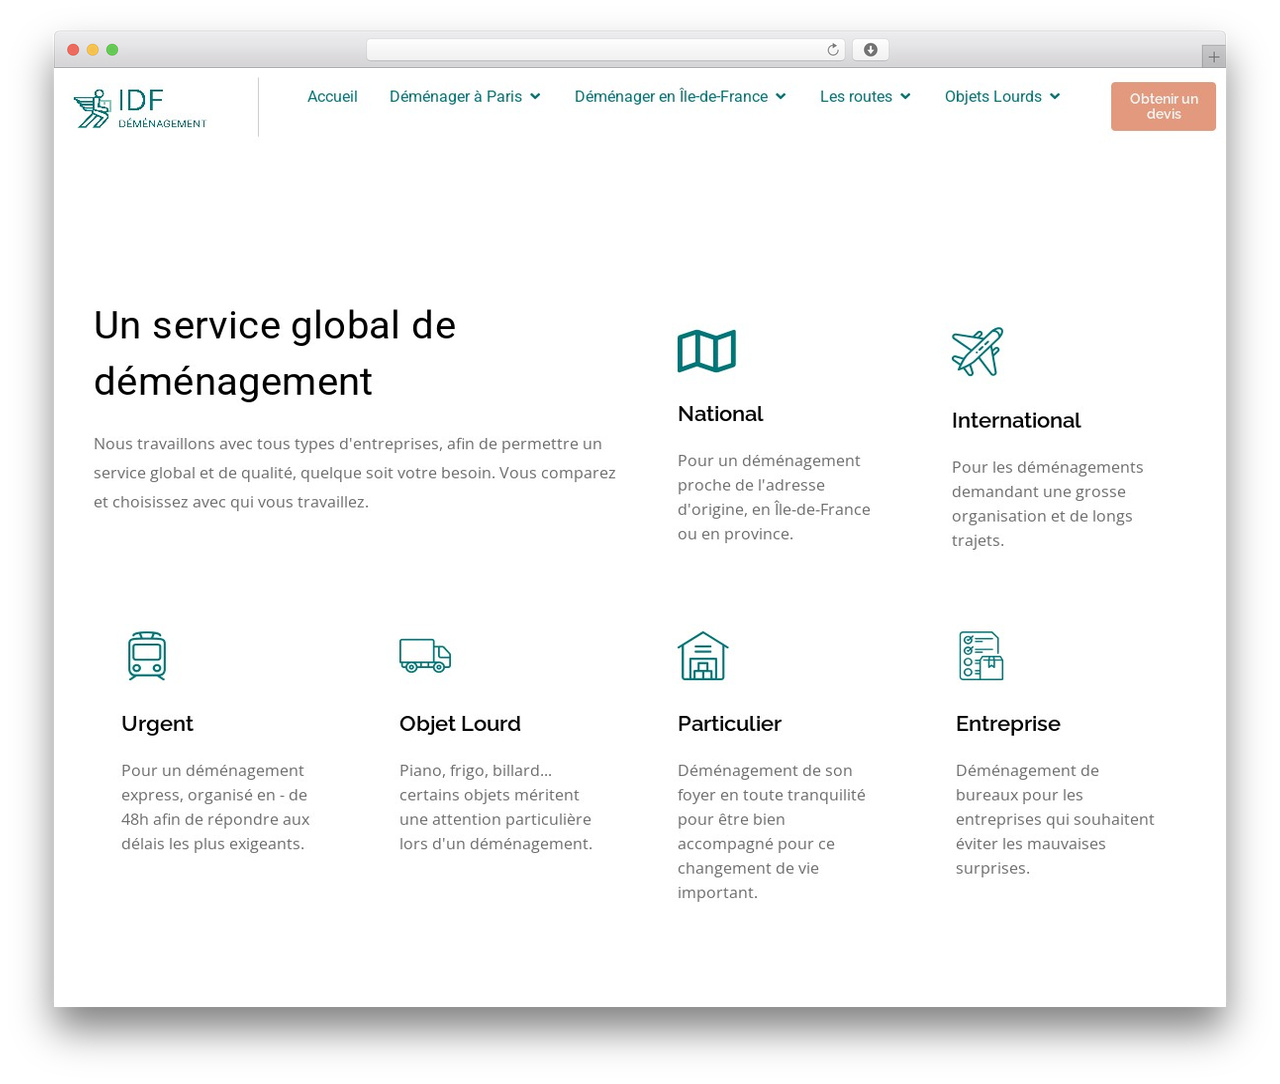Click the Objet Lourd truck icon
1280x1084 pixels.
click(x=425, y=655)
